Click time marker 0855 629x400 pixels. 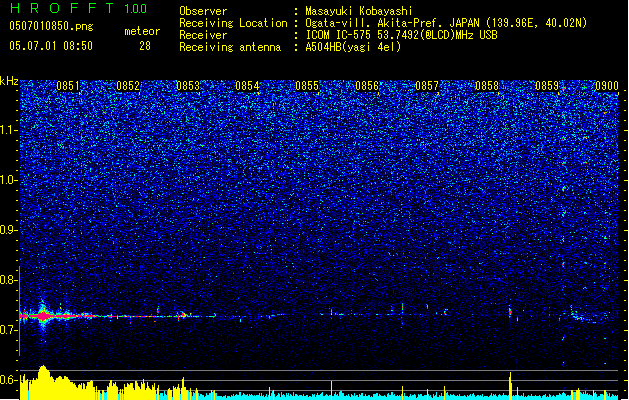pyautogui.click(x=307, y=86)
